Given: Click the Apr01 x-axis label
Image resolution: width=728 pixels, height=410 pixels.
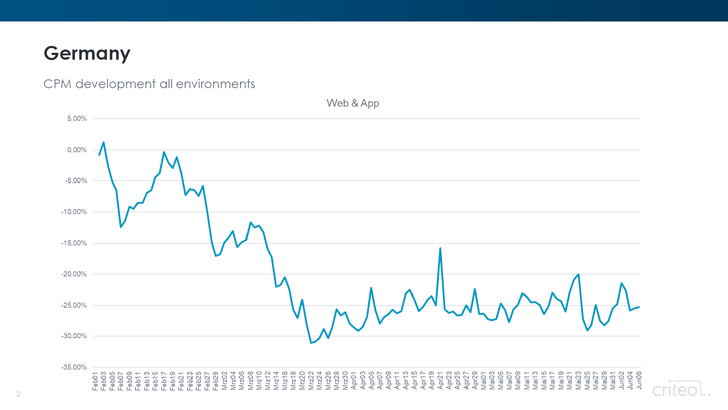Looking at the screenshot, I should click(354, 381).
